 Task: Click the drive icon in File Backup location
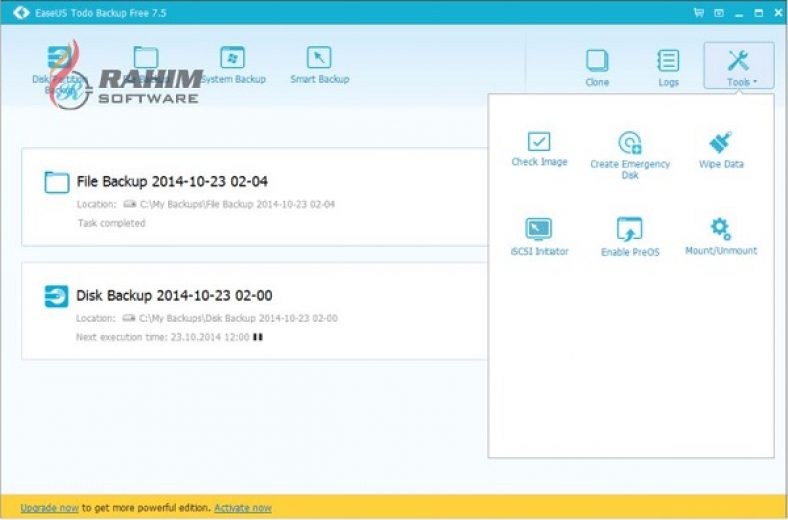(130, 204)
